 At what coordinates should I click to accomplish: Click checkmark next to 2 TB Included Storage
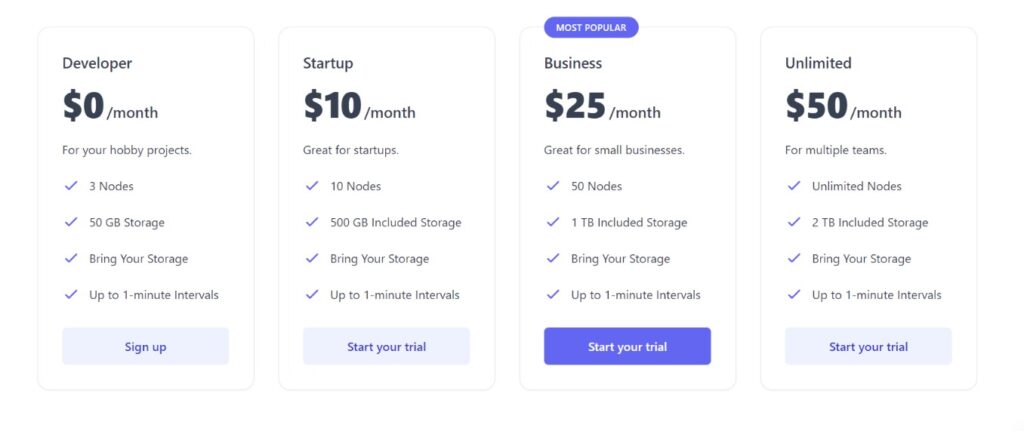click(x=794, y=222)
